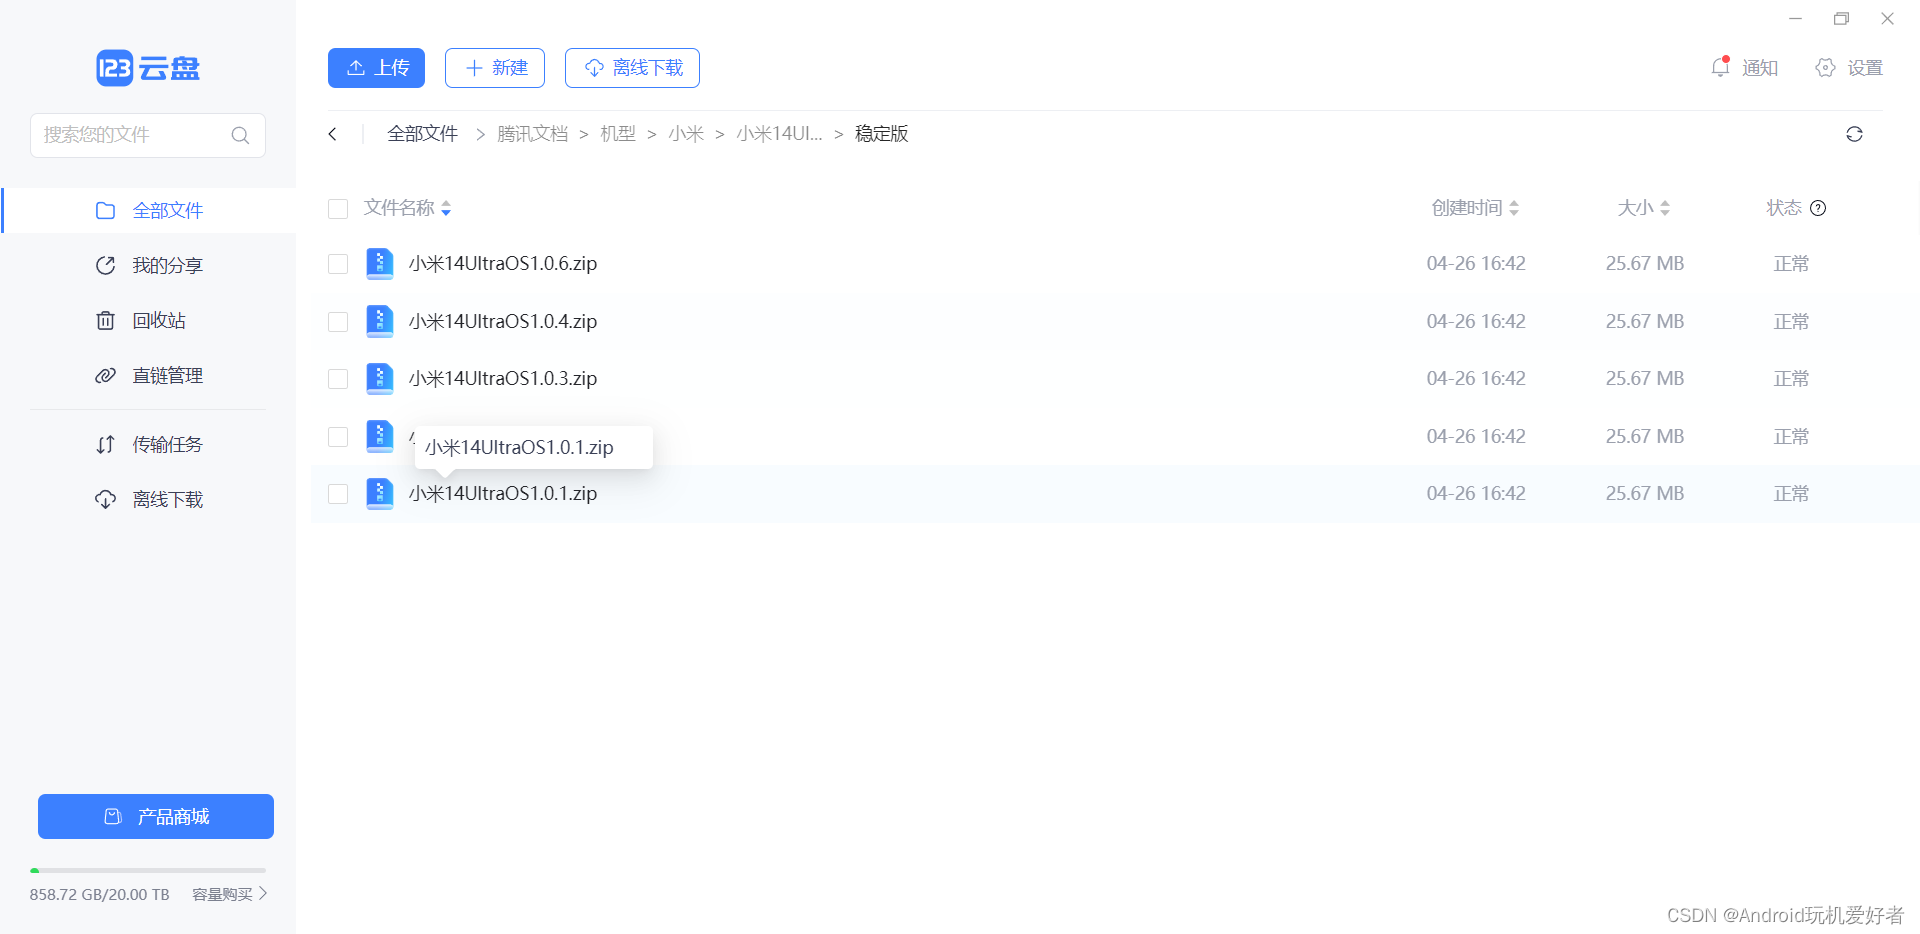
Task: Open 直链管理 in sidebar
Action: pyautogui.click(x=149, y=375)
